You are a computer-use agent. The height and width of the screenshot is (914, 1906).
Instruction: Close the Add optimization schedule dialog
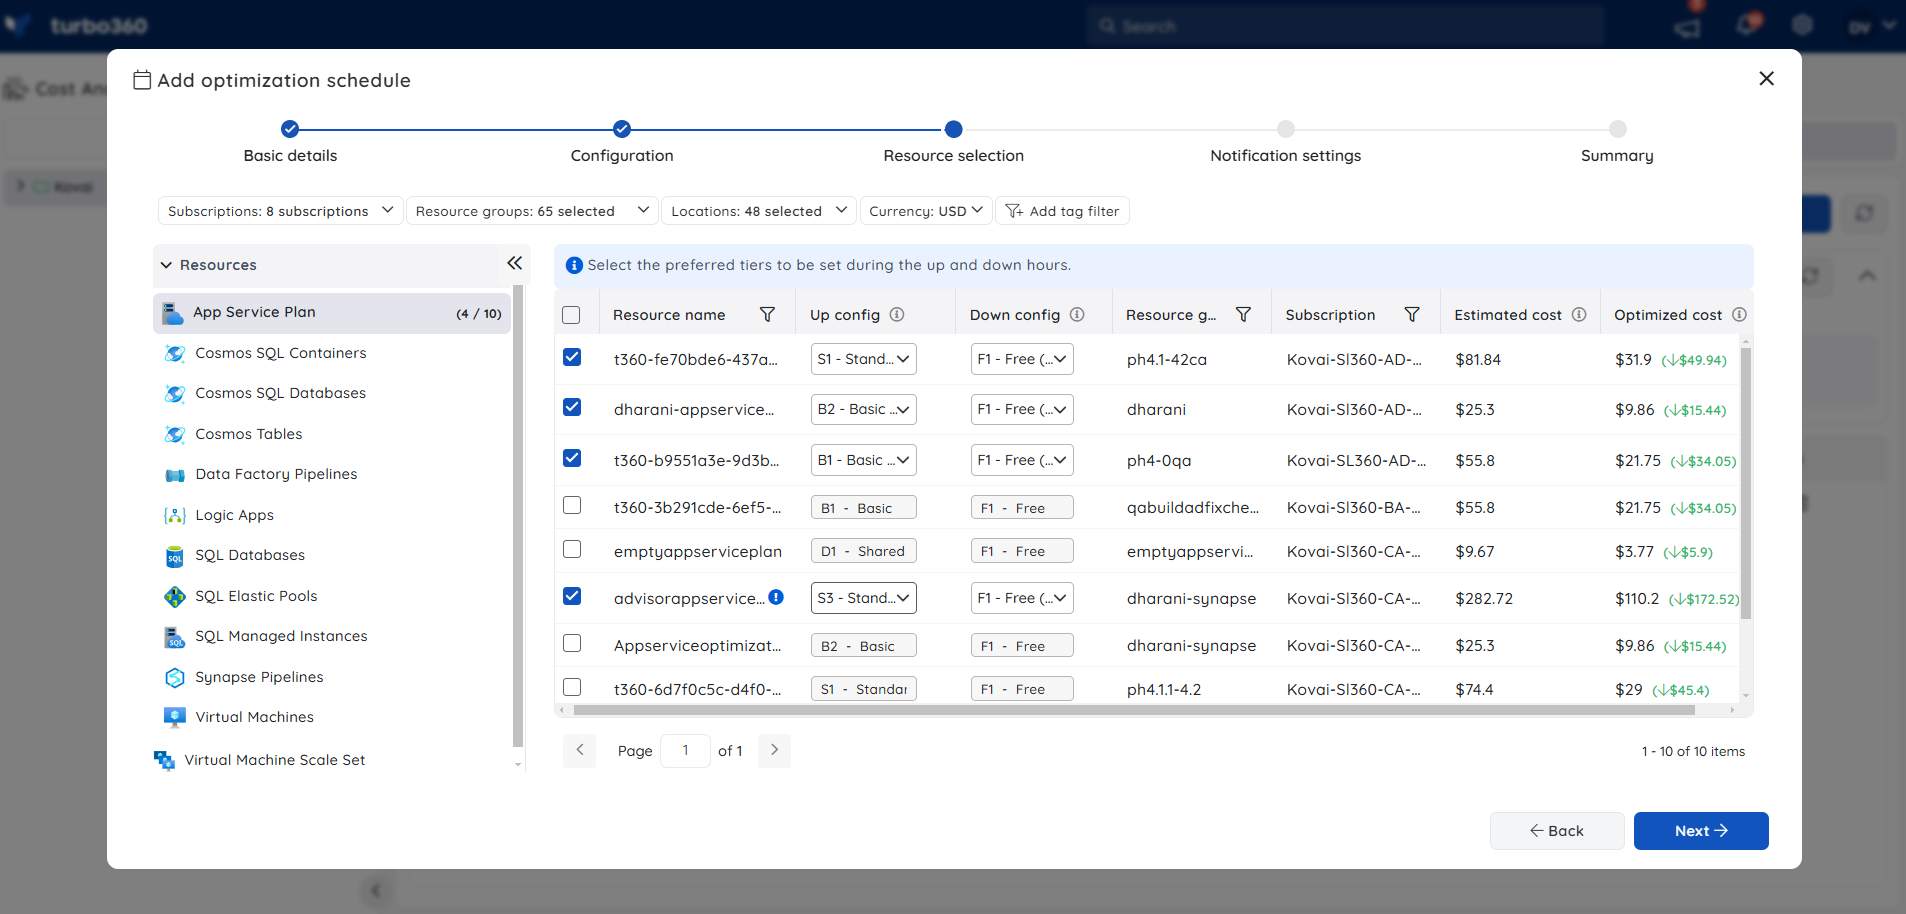point(1766,78)
